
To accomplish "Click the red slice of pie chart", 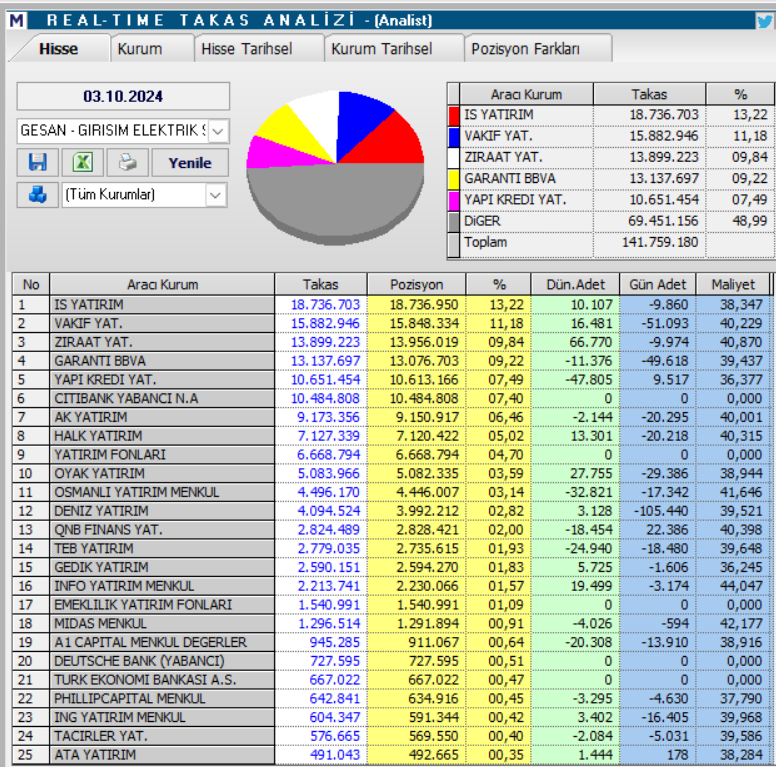I will (x=393, y=145).
